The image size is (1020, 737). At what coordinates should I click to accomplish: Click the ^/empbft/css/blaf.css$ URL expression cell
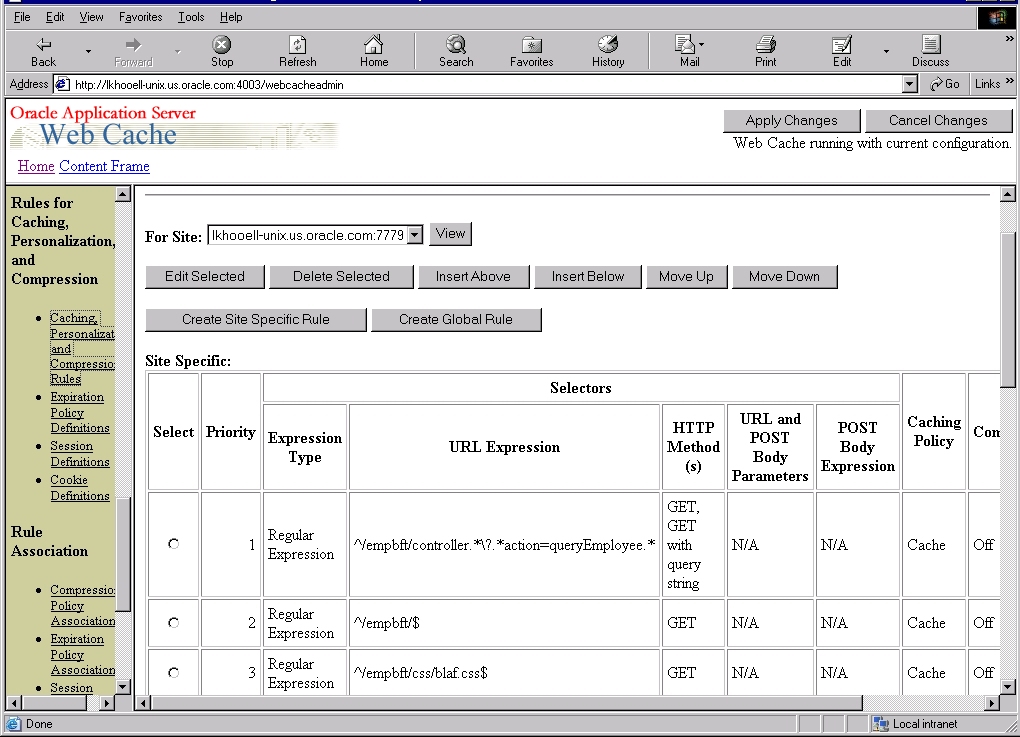click(x=504, y=673)
